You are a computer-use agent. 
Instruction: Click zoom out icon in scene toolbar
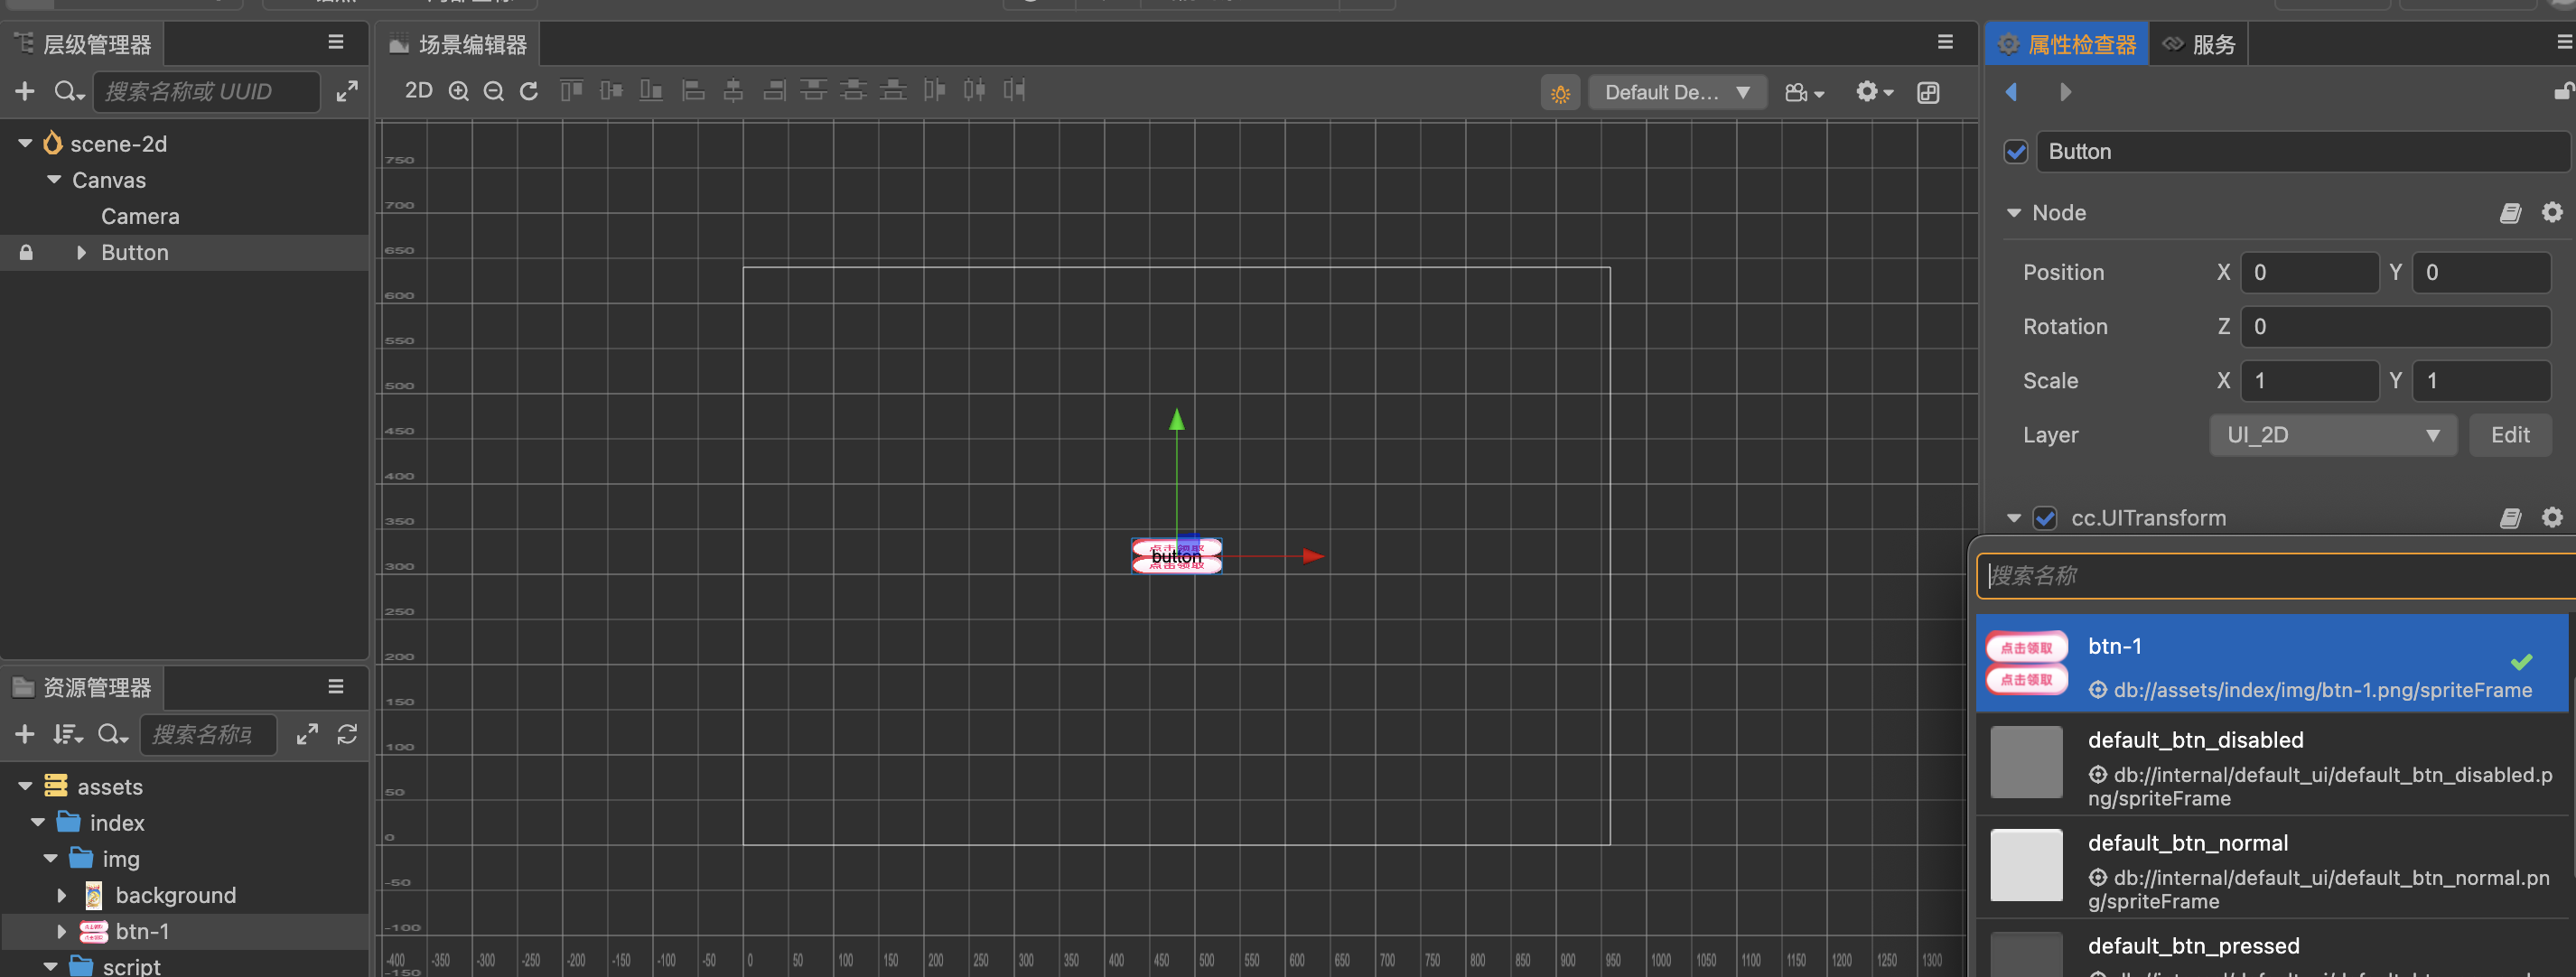(494, 91)
